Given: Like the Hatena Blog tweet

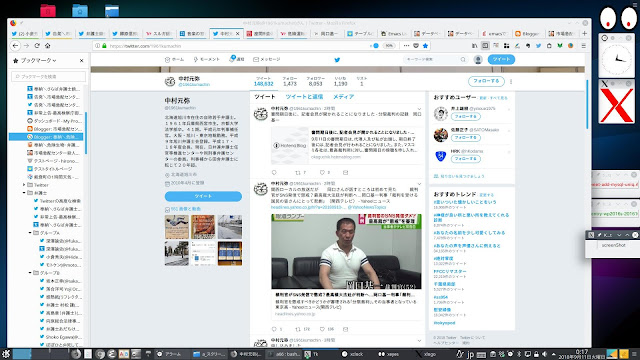Looking at the screenshot, I should (322, 173).
